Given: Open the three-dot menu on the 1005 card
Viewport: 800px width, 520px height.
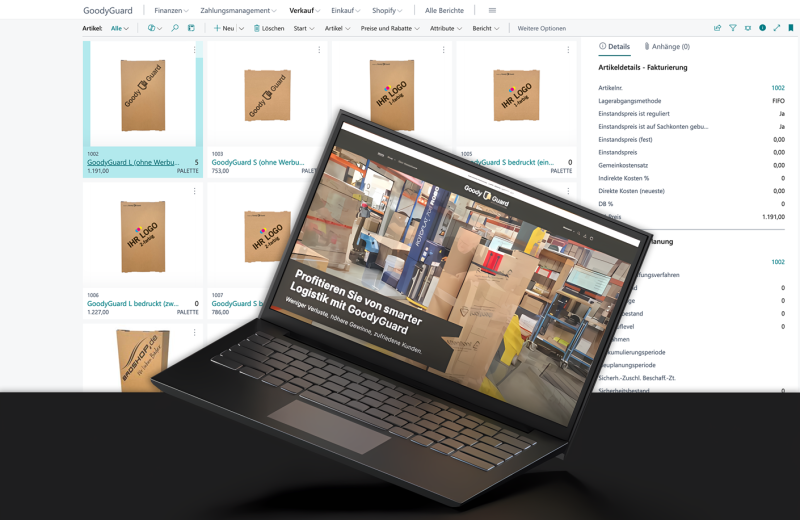Looking at the screenshot, I should coord(568,50).
